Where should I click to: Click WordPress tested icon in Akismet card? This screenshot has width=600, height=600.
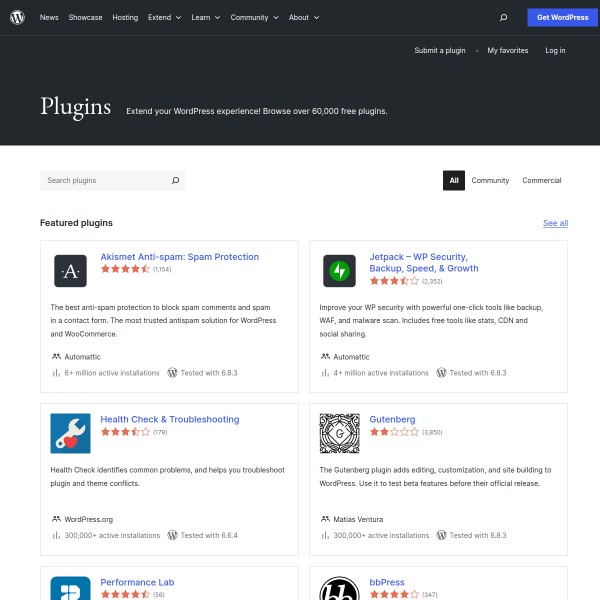coord(172,373)
